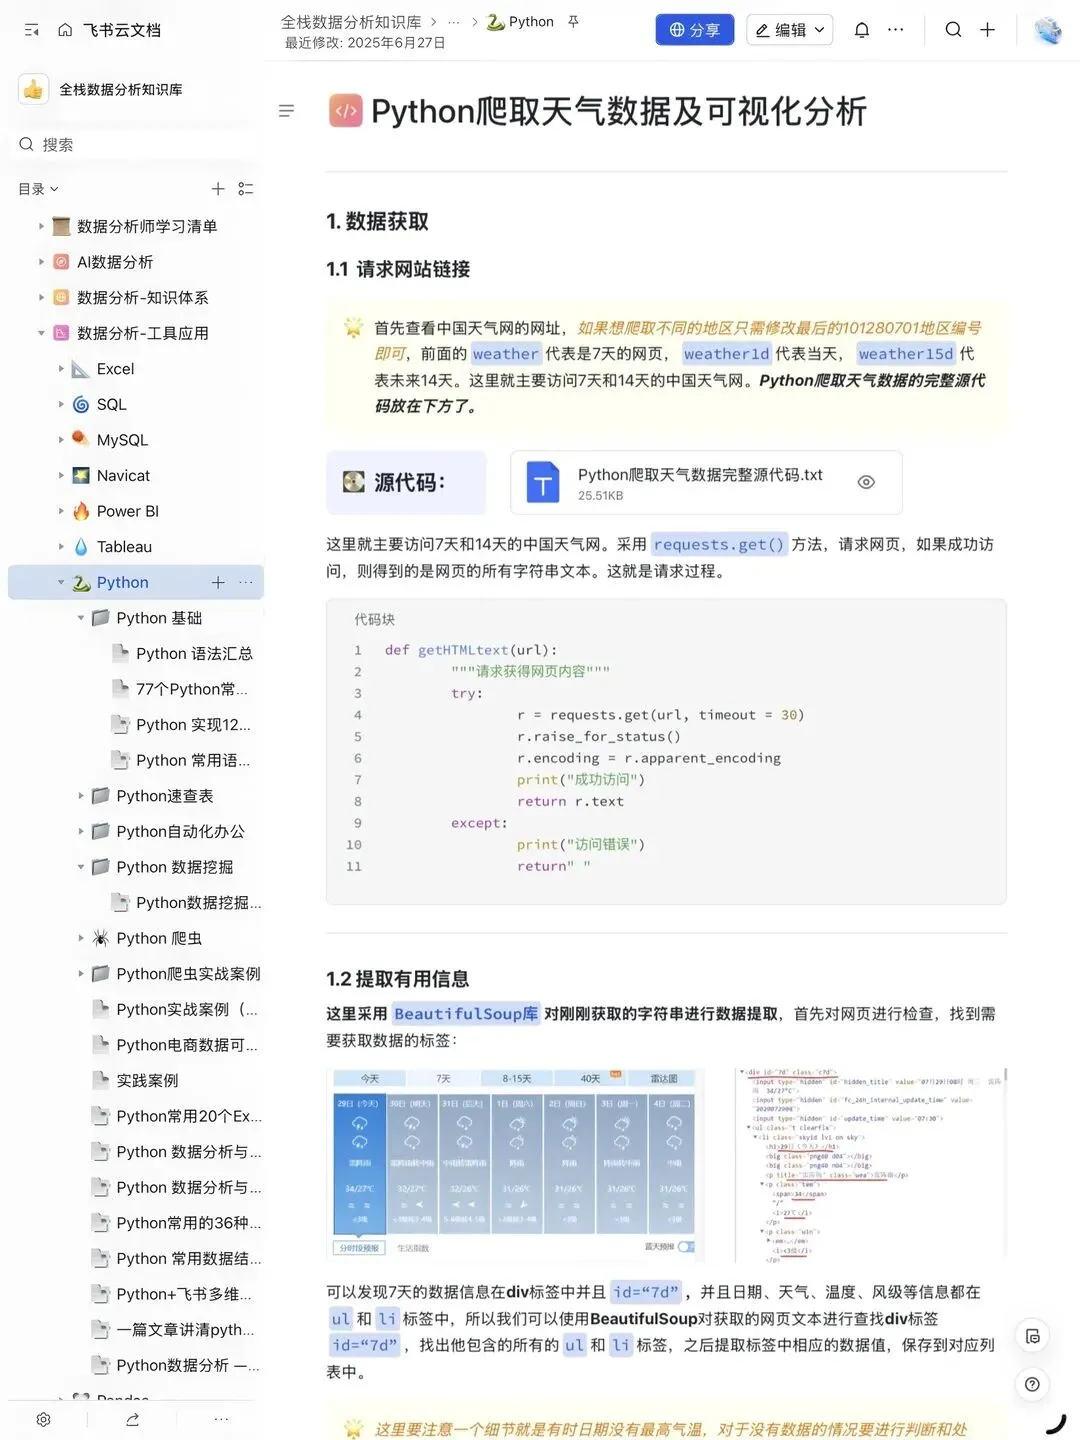Toggle the document outline icon

(x=286, y=111)
